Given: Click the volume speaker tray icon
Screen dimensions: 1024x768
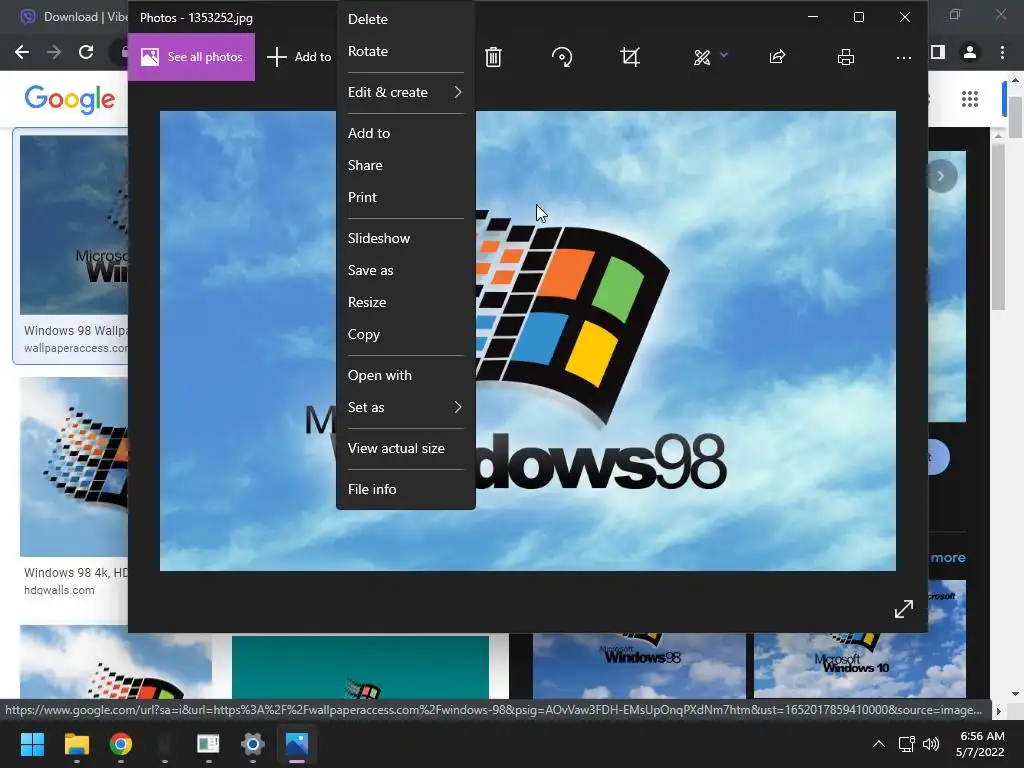Looking at the screenshot, I should 931,744.
